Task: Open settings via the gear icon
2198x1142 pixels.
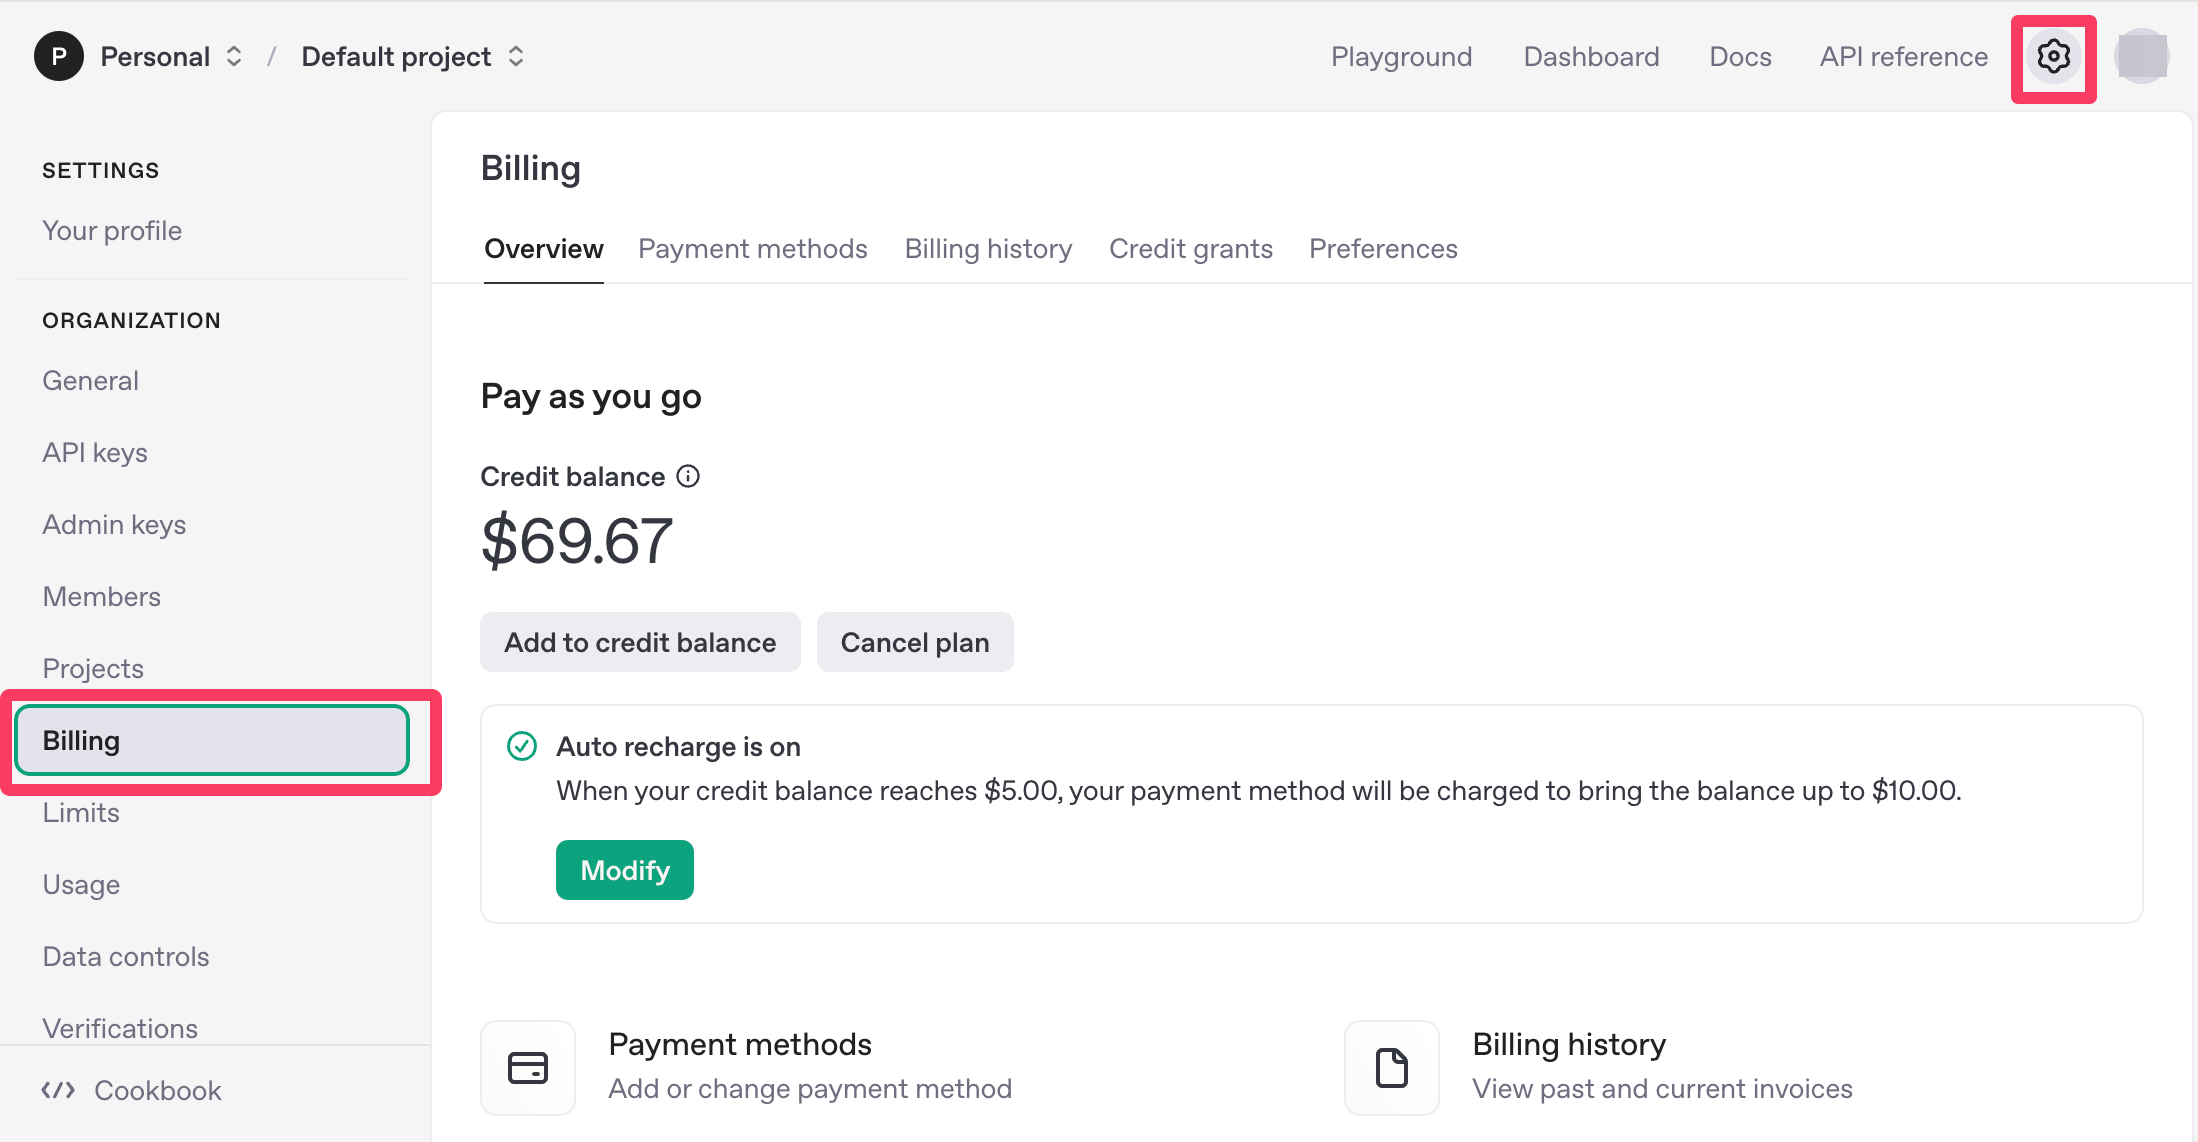Action: [x=2053, y=57]
